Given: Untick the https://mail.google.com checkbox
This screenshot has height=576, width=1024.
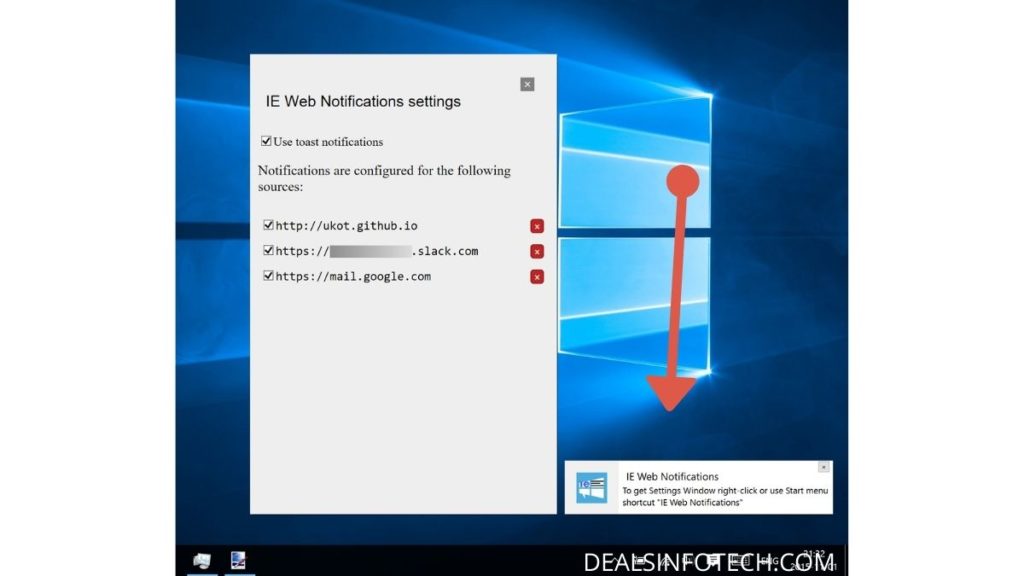Looking at the screenshot, I should (x=268, y=276).
